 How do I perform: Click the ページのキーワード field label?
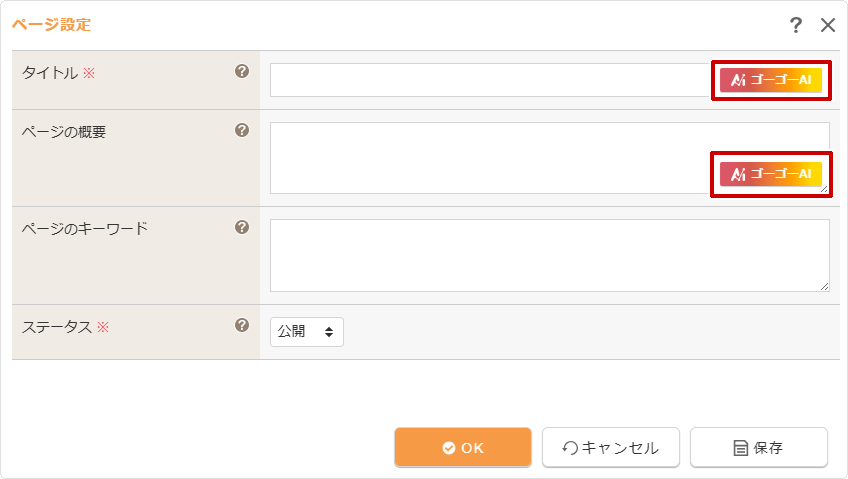click(85, 229)
